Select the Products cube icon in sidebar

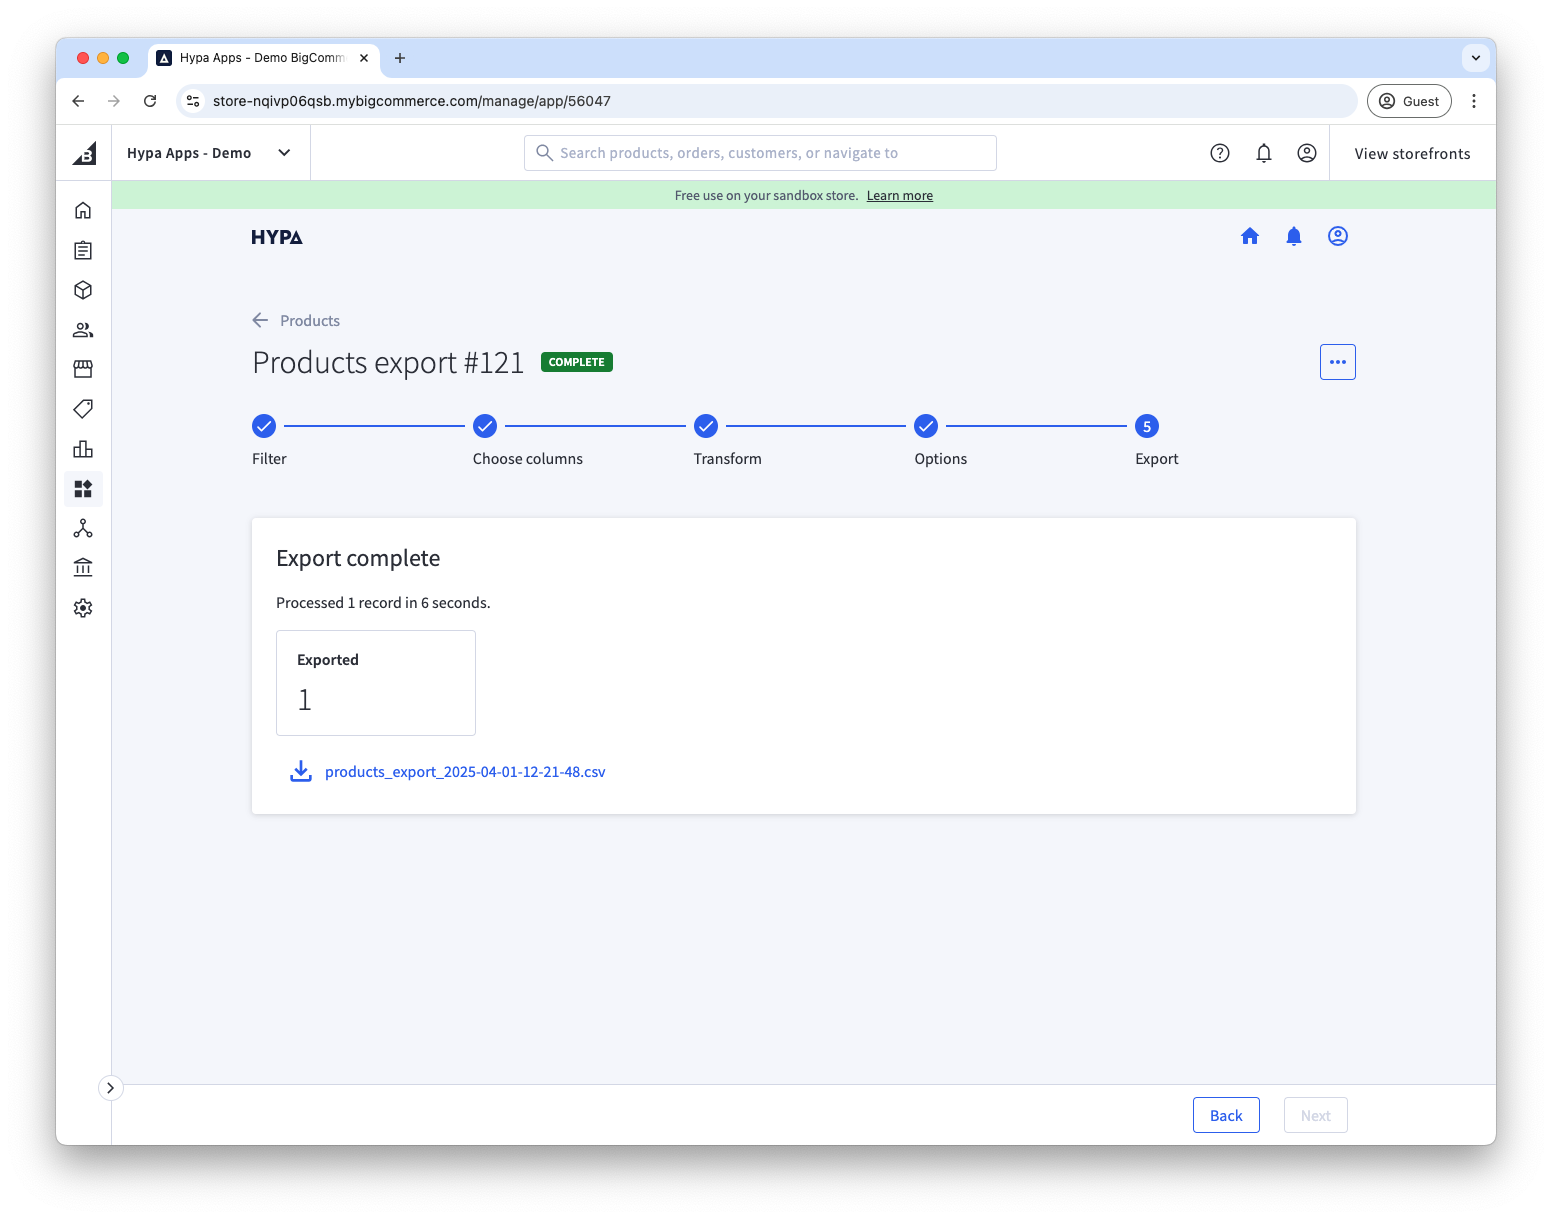coord(83,289)
